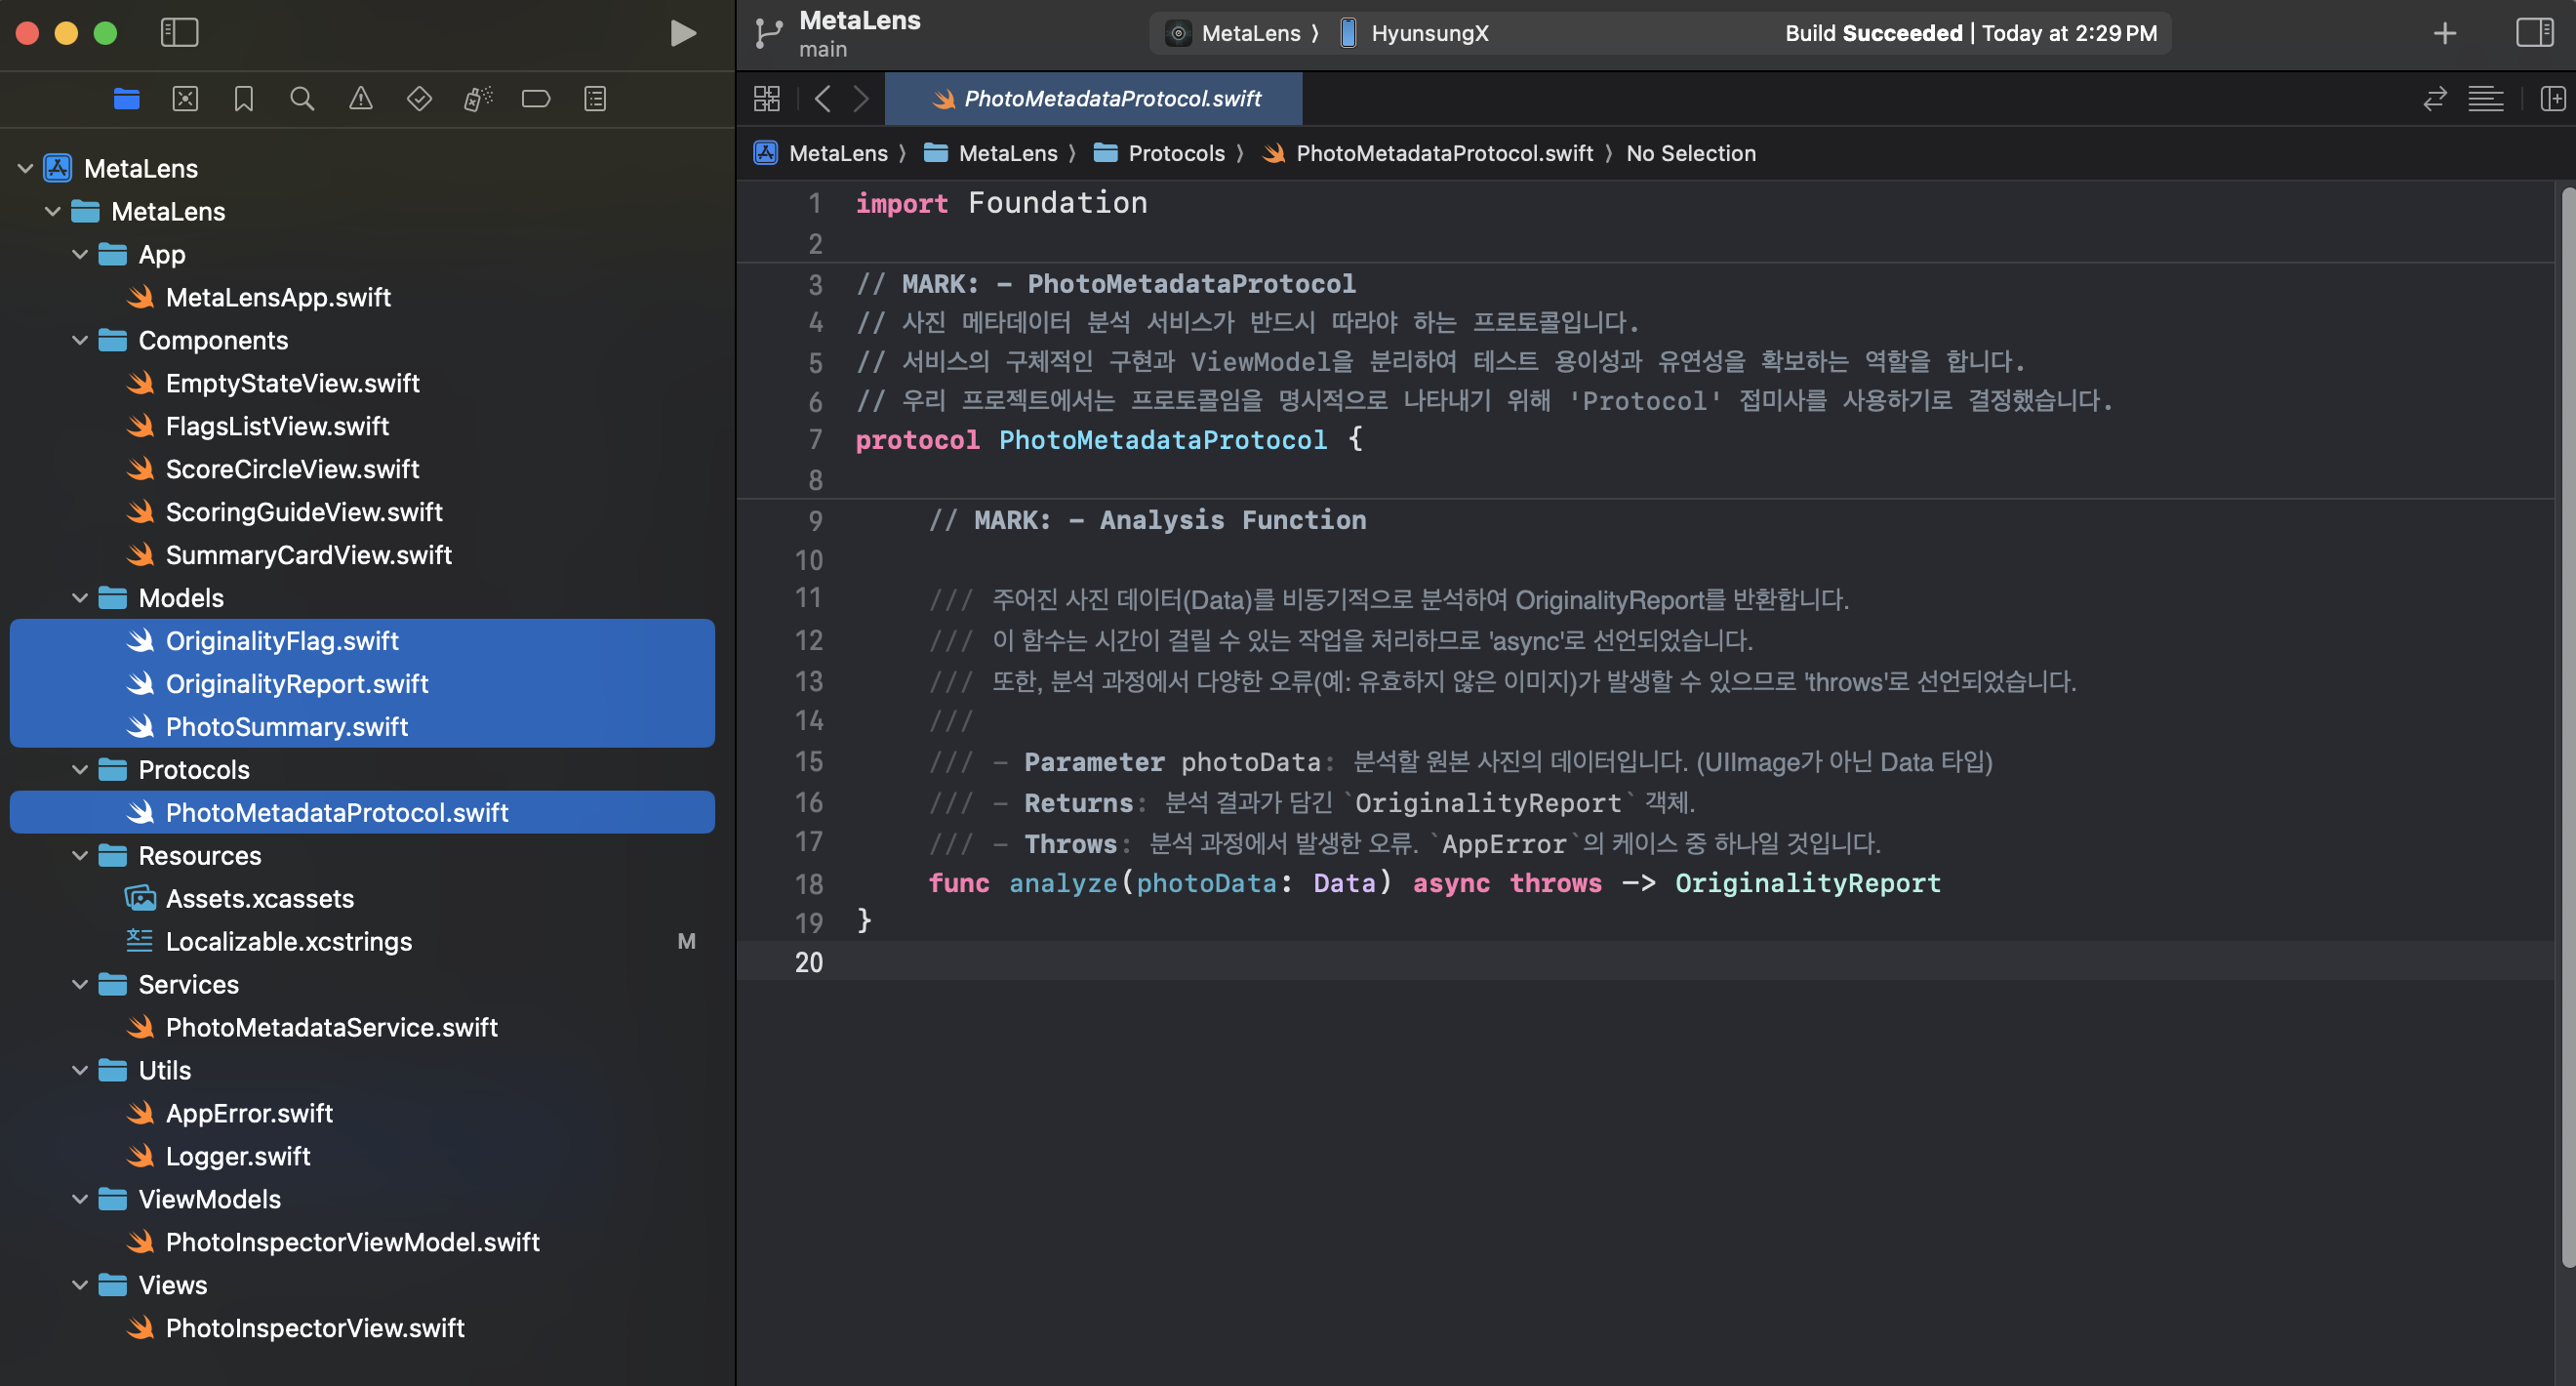Open the find navigator search icon
The width and height of the screenshot is (2576, 1386).
point(302,98)
